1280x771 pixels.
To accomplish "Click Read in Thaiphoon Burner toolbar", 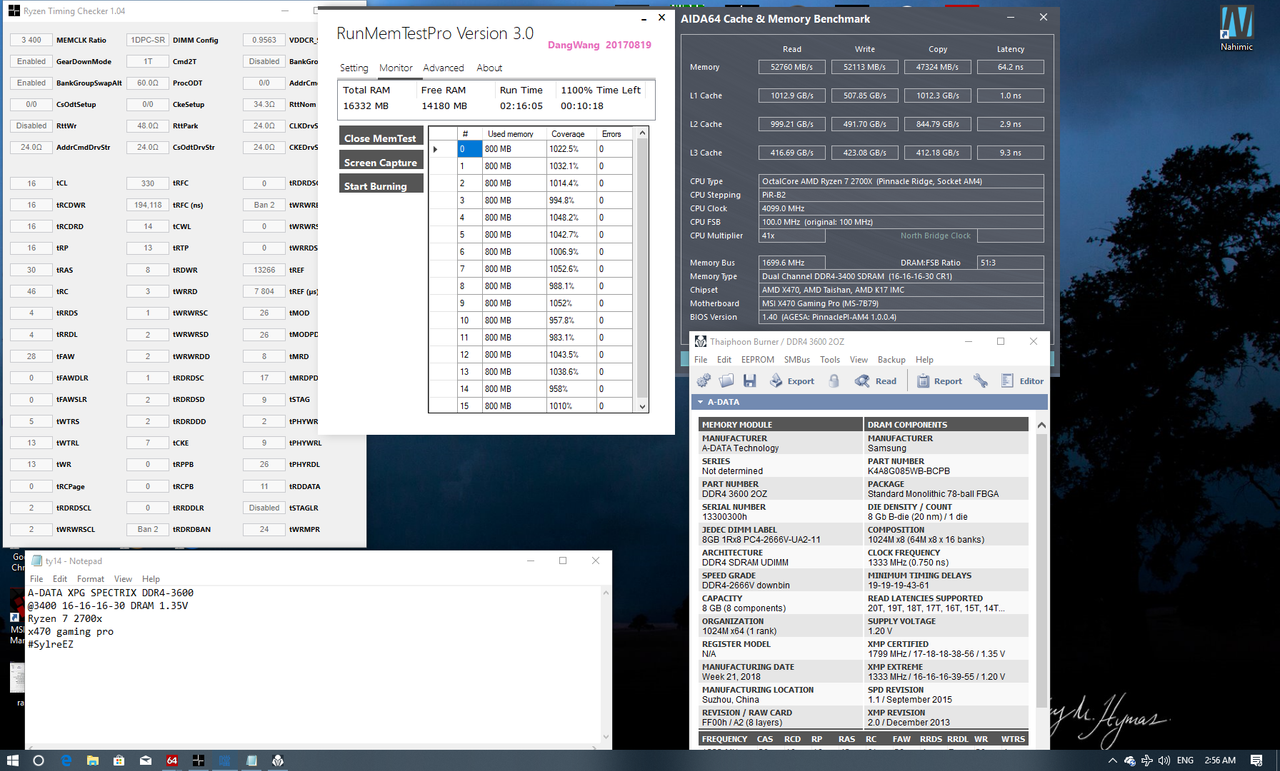I will (x=875, y=381).
